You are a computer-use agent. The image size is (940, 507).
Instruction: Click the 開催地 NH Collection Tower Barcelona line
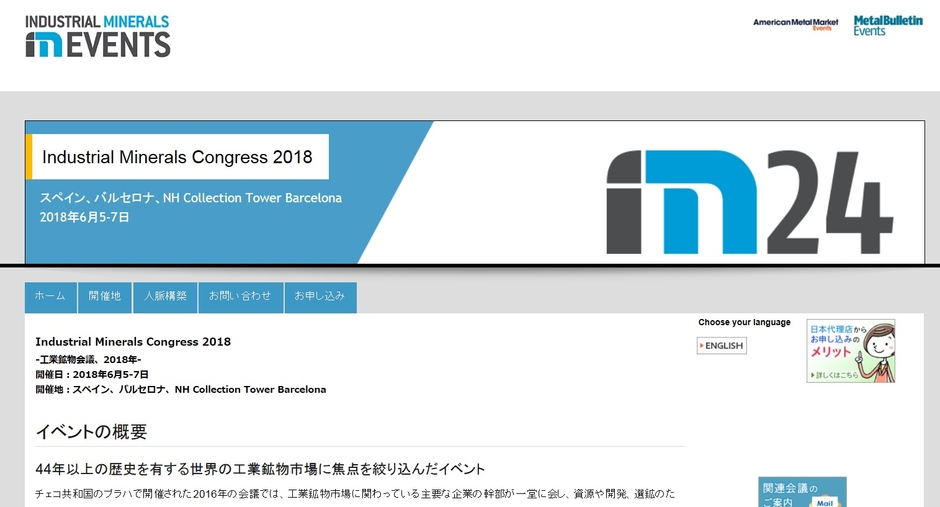click(x=180, y=390)
